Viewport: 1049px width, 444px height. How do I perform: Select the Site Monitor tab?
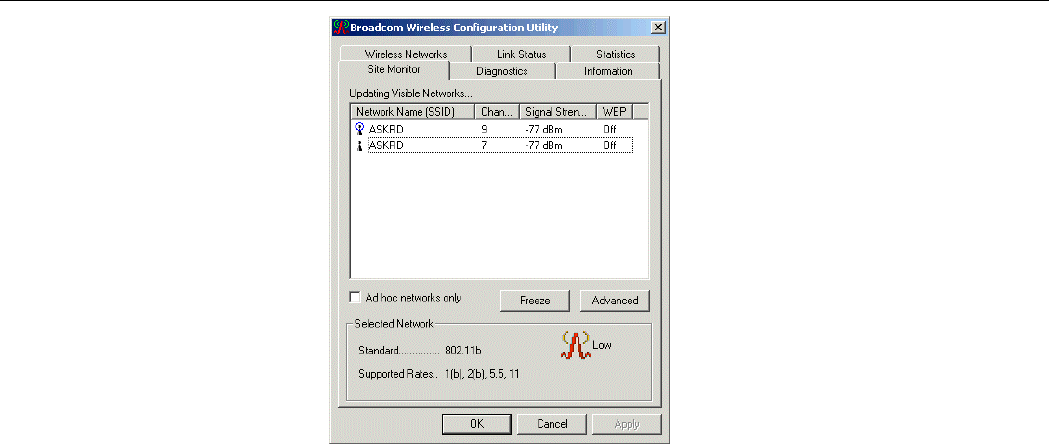(x=394, y=70)
